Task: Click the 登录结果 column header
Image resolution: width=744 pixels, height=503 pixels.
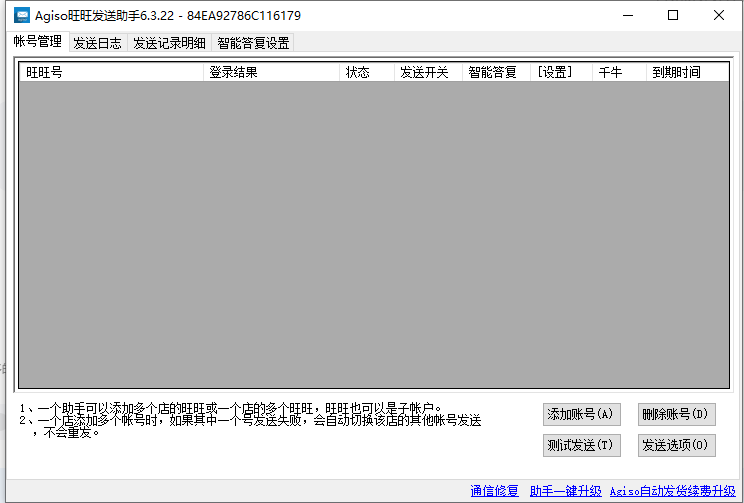Action: point(271,72)
